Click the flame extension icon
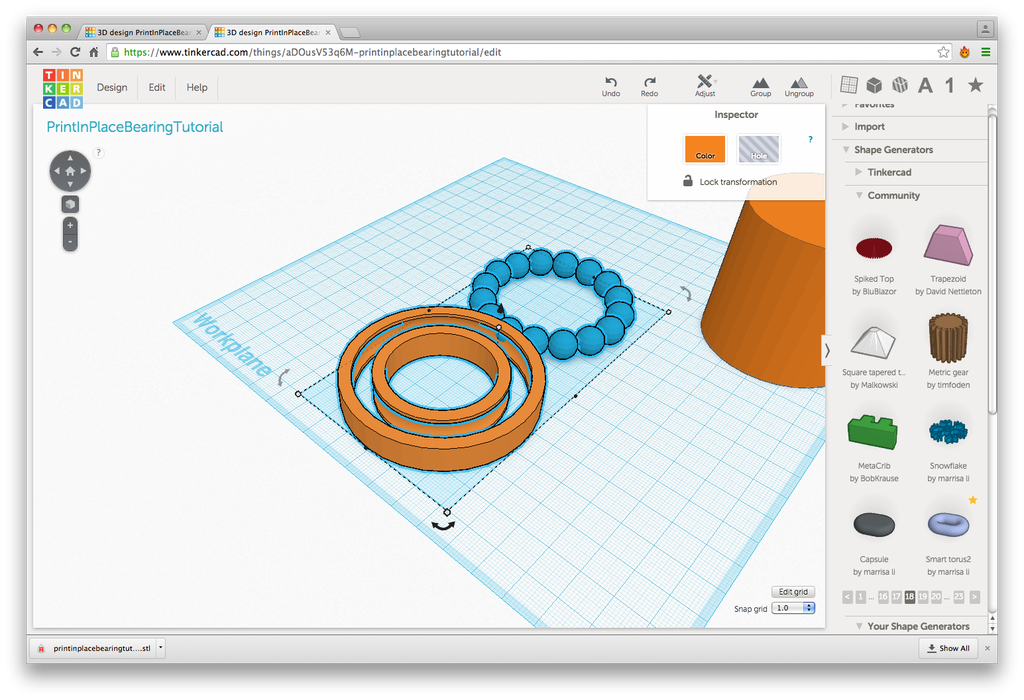This screenshot has width=1024, height=700. 965,52
